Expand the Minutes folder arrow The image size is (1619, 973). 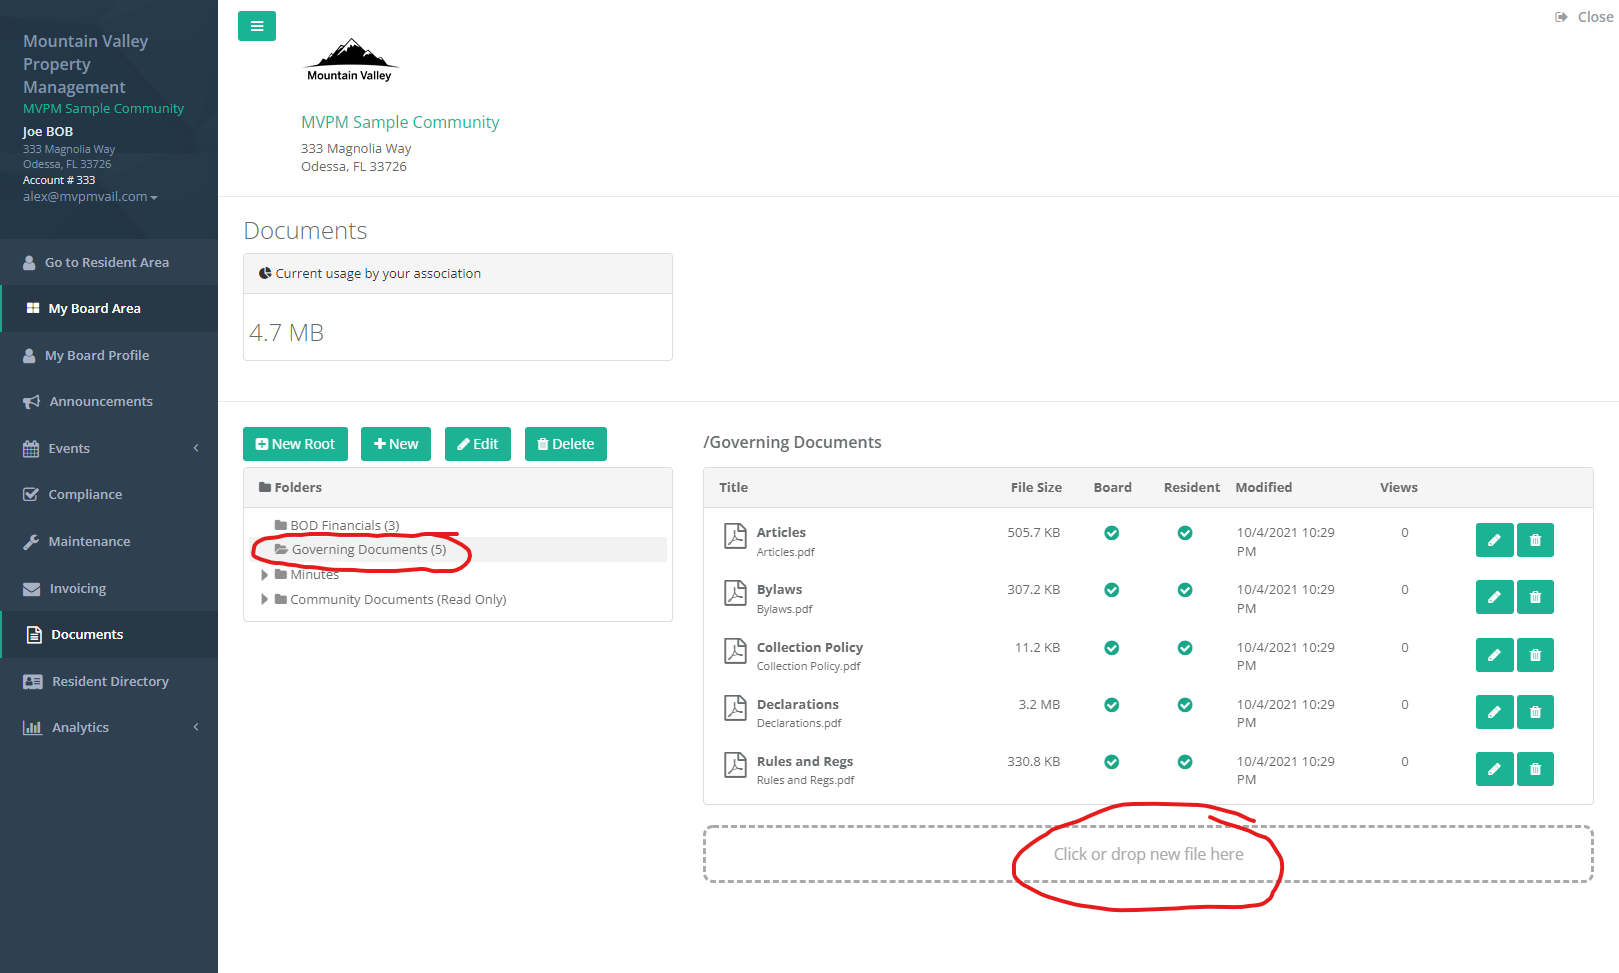[264, 575]
